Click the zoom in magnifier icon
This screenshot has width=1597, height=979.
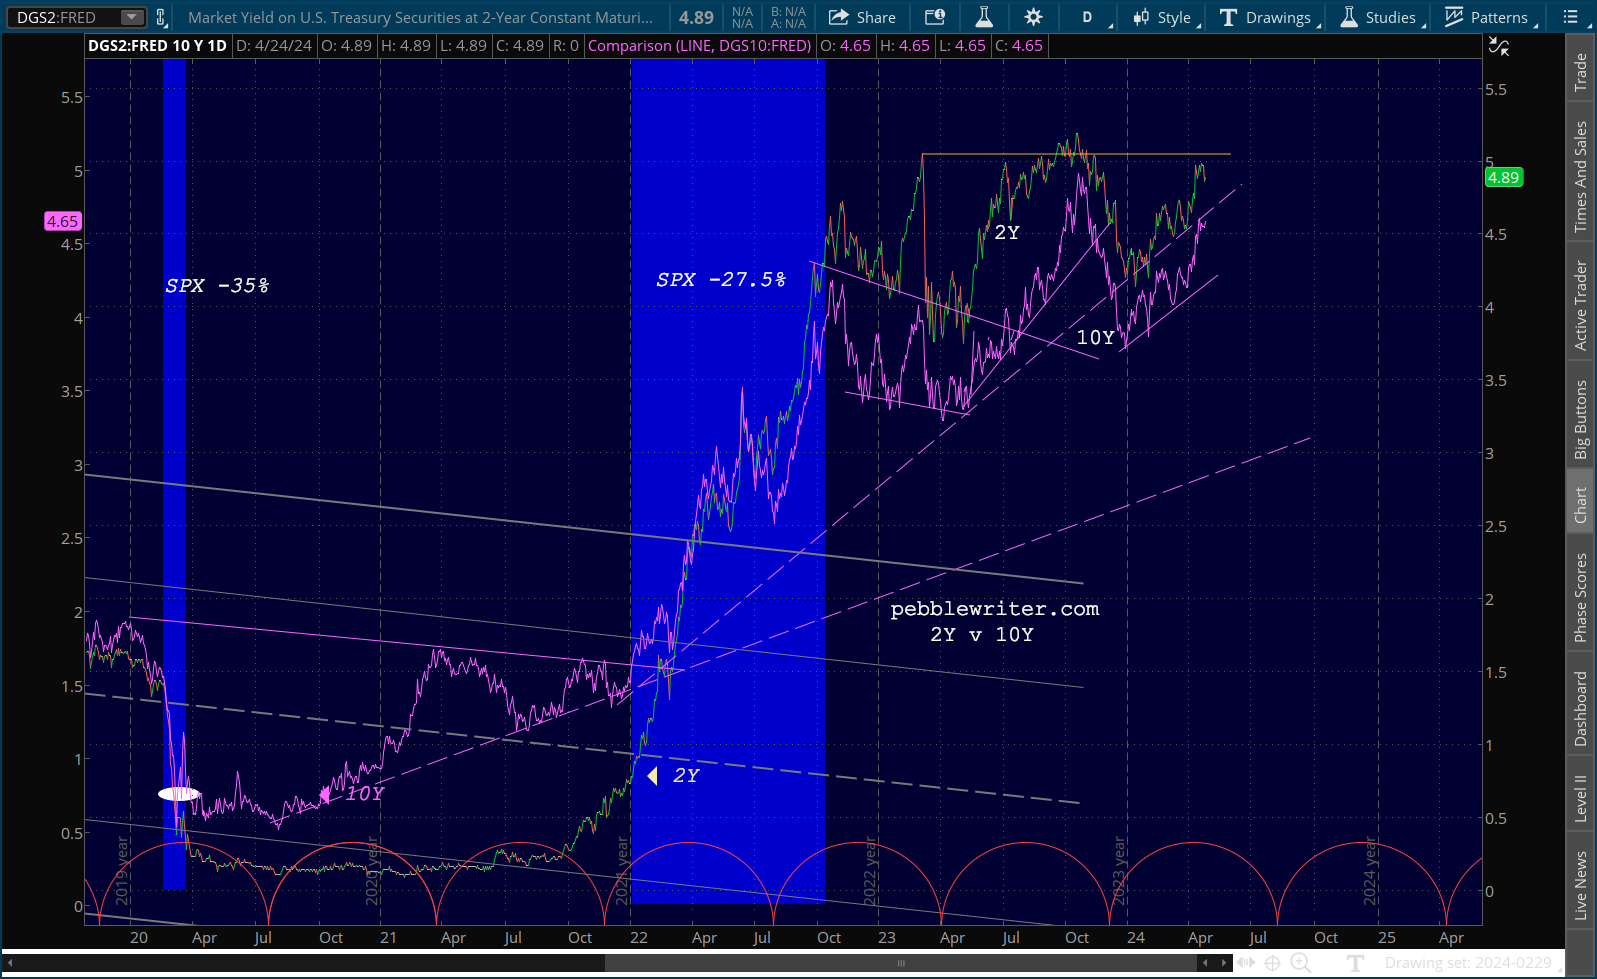1300,963
